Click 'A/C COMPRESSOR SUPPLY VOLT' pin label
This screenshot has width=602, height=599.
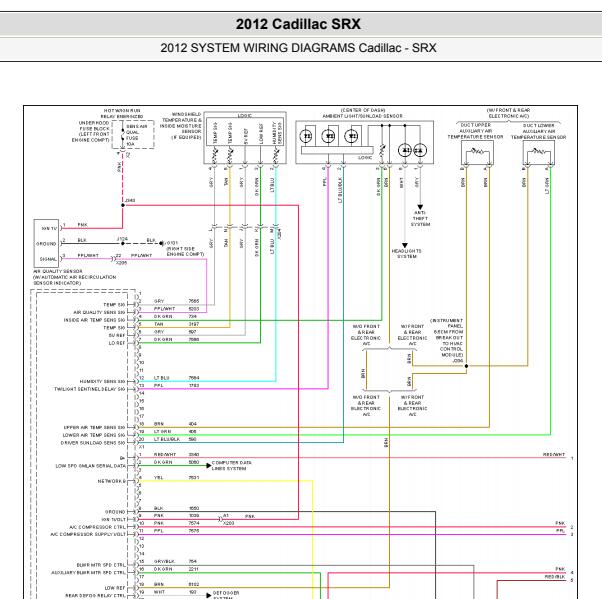pyautogui.click(x=88, y=534)
